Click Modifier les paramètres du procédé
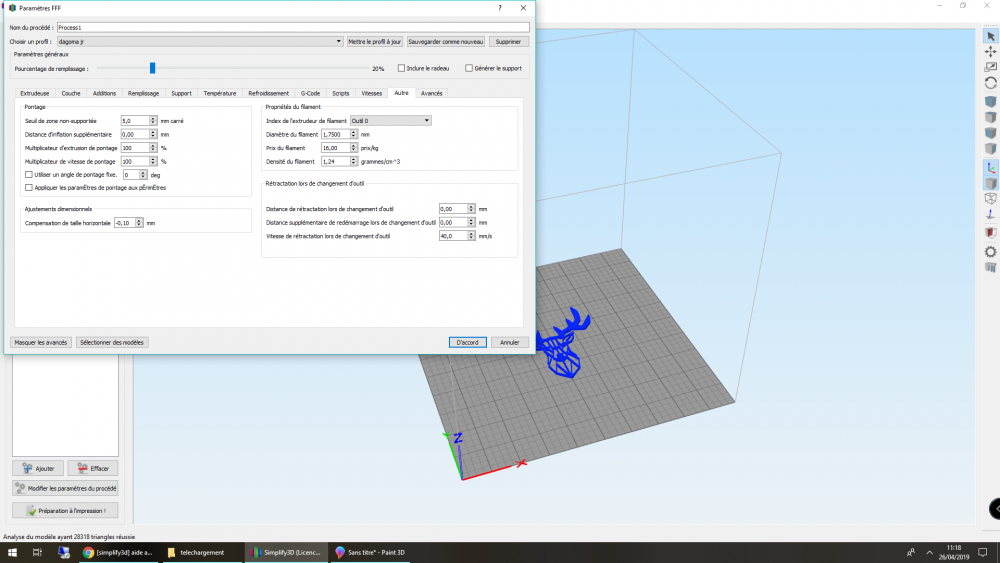 (x=65, y=488)
